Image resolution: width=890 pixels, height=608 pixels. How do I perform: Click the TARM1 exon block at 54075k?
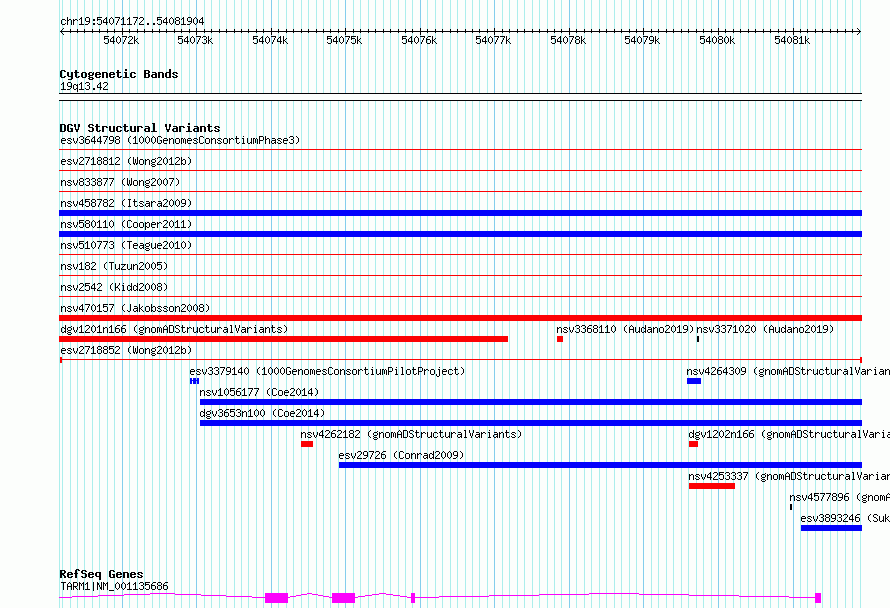(x=343, y=598)
